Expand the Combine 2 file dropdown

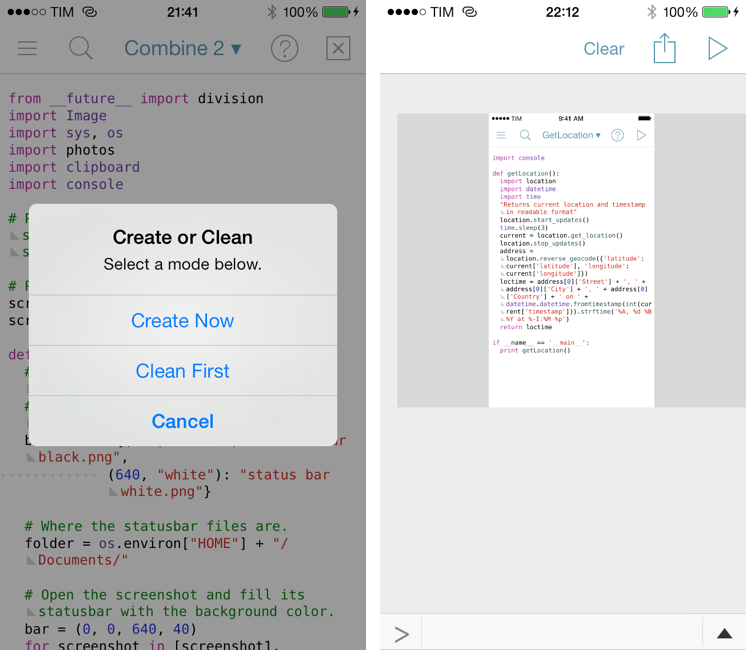[183, 48]
